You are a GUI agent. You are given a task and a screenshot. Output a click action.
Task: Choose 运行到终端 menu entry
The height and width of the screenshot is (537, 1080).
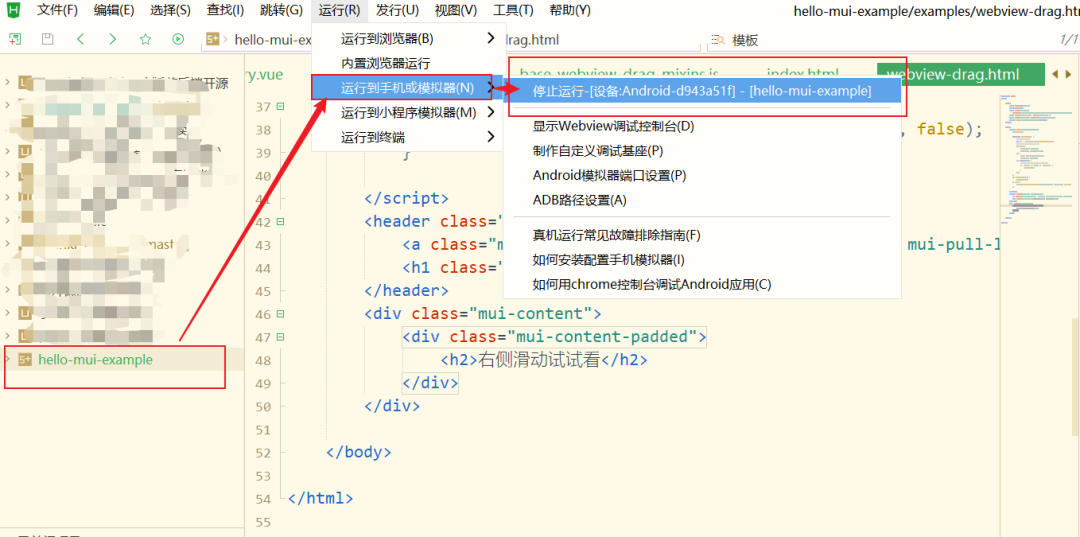point(407,137)
